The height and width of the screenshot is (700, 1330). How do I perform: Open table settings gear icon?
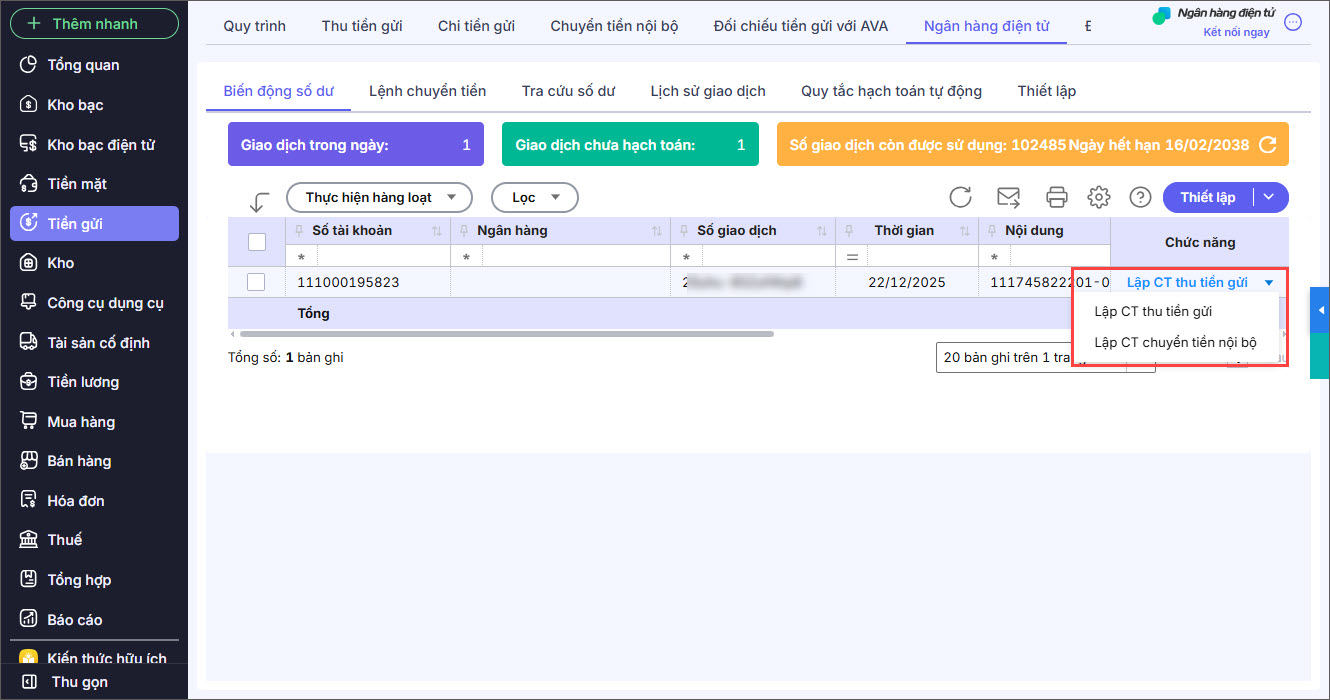[1099, 197]
